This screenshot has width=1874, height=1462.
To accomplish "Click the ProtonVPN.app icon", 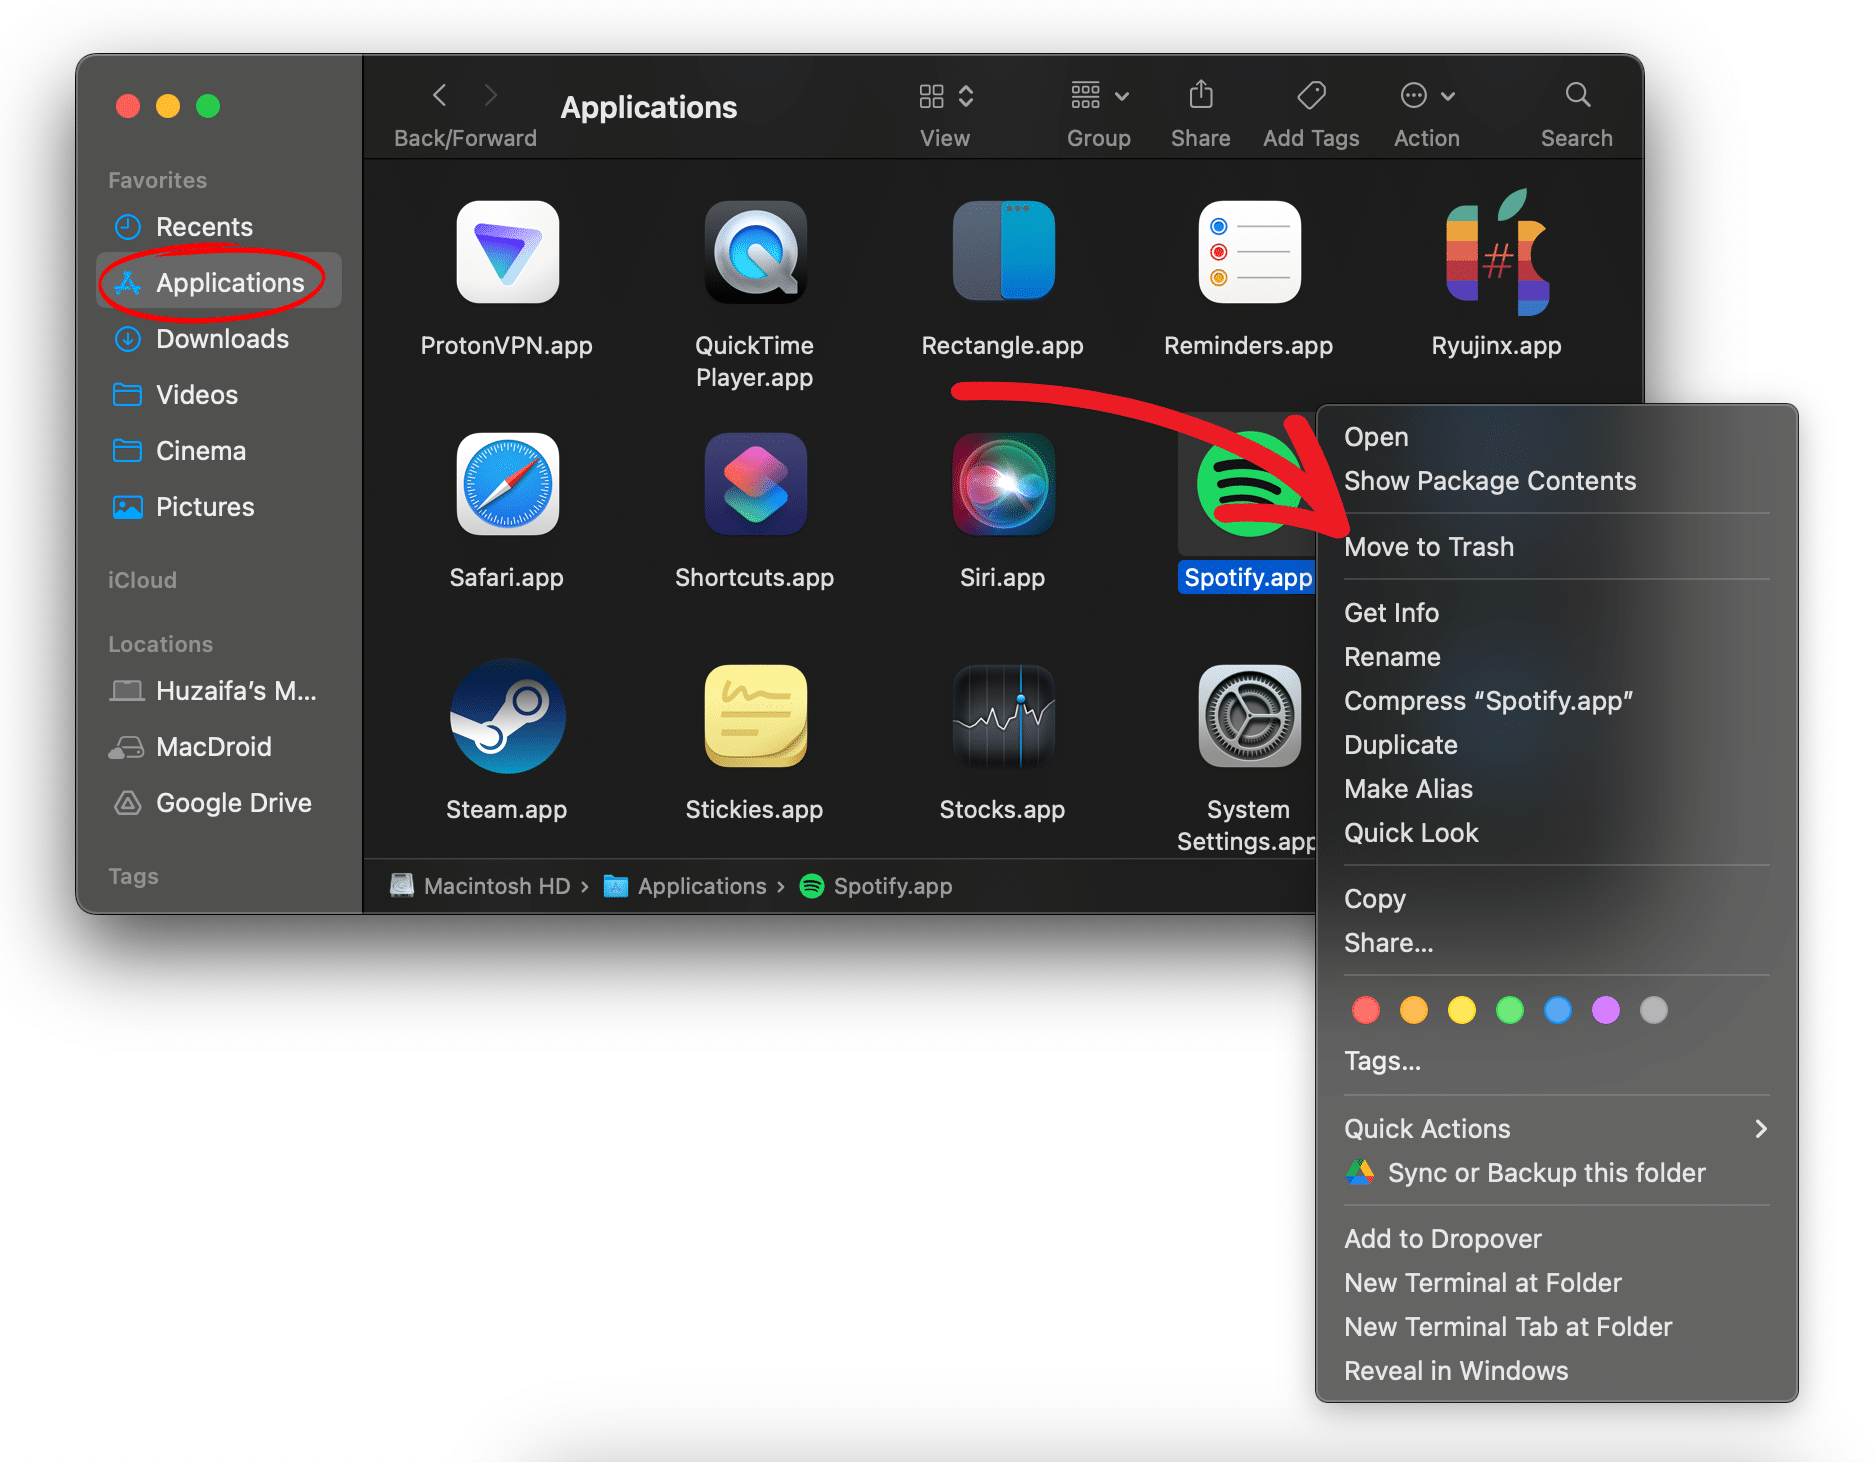I will tap(507, 252).
